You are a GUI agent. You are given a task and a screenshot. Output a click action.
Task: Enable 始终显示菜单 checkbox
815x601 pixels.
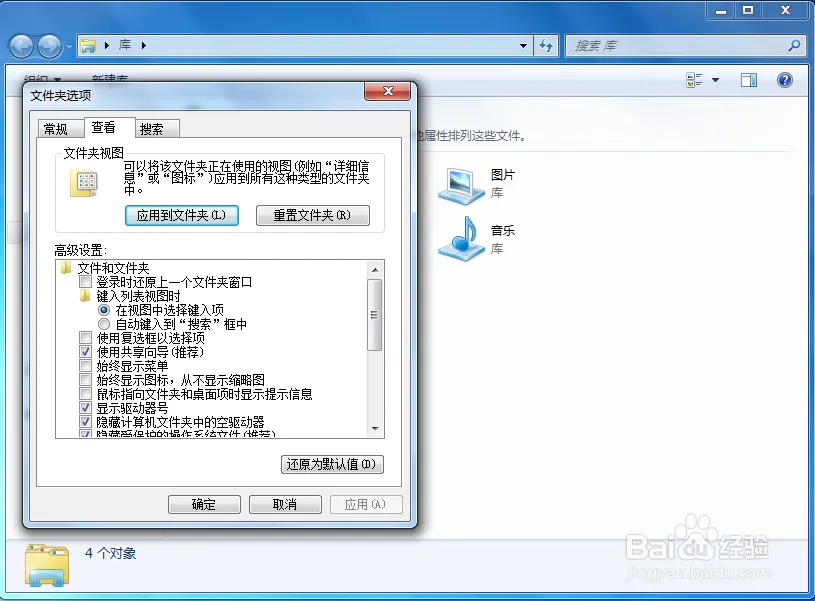[85, 366]
